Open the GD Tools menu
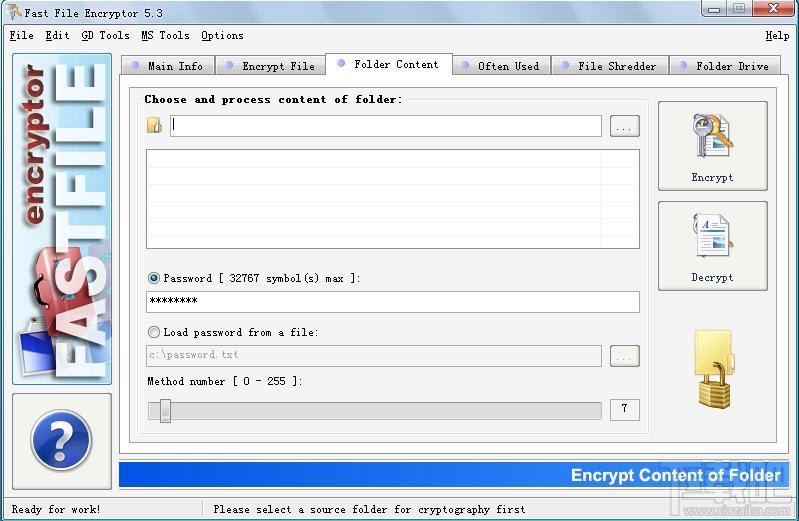799x521 pixels. [x=105, y=36]
